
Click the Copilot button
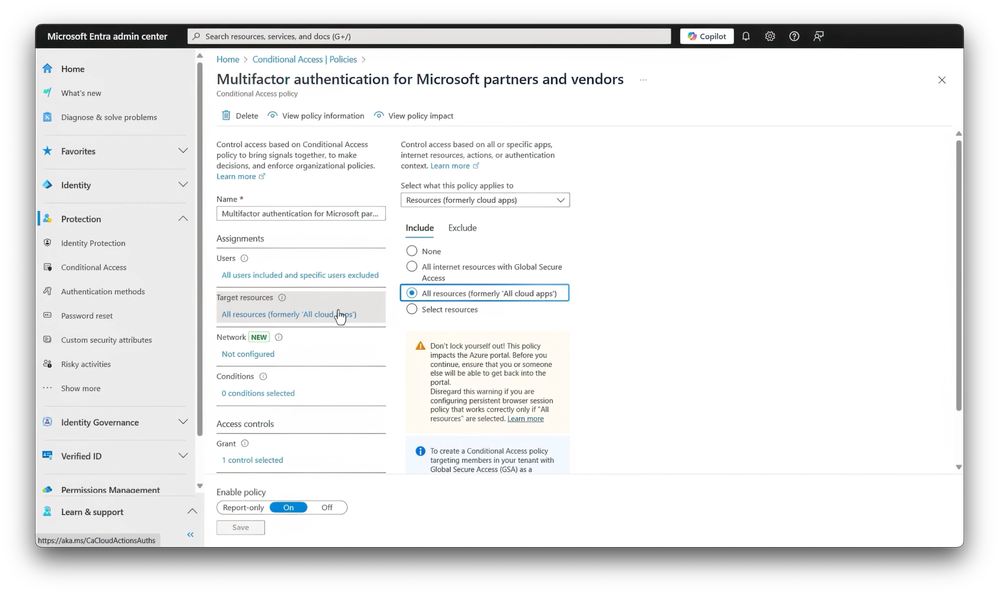click(707, 36)
